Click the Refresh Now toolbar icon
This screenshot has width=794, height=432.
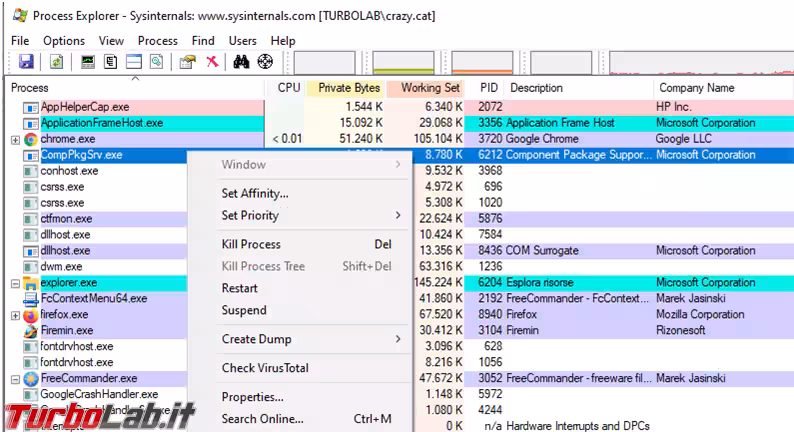tap(56, 62)
